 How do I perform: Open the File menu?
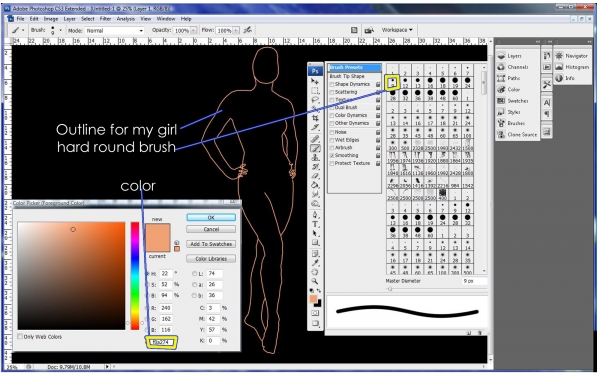click(20, 19)
